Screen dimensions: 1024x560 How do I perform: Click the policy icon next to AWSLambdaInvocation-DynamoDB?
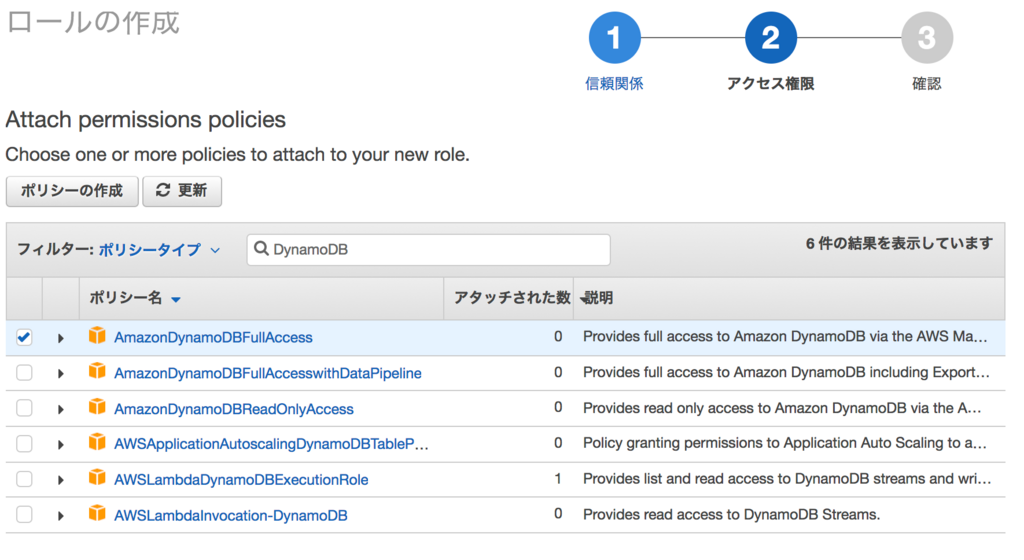[x=97, y=514]
